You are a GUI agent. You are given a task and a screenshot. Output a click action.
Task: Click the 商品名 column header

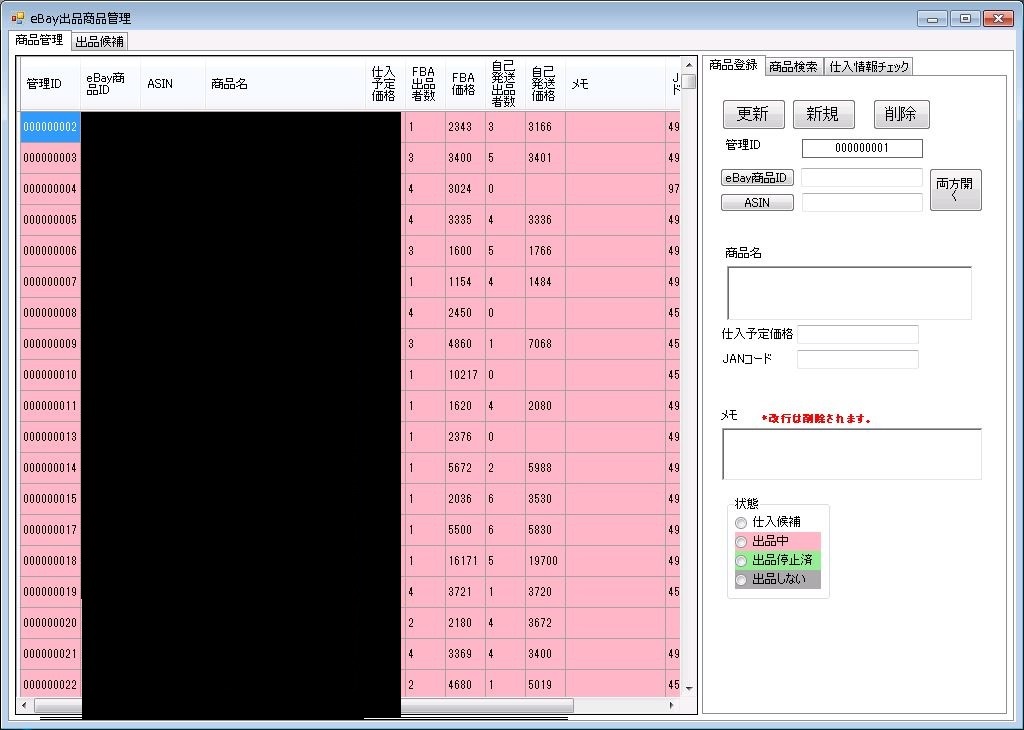click(285, 84)
